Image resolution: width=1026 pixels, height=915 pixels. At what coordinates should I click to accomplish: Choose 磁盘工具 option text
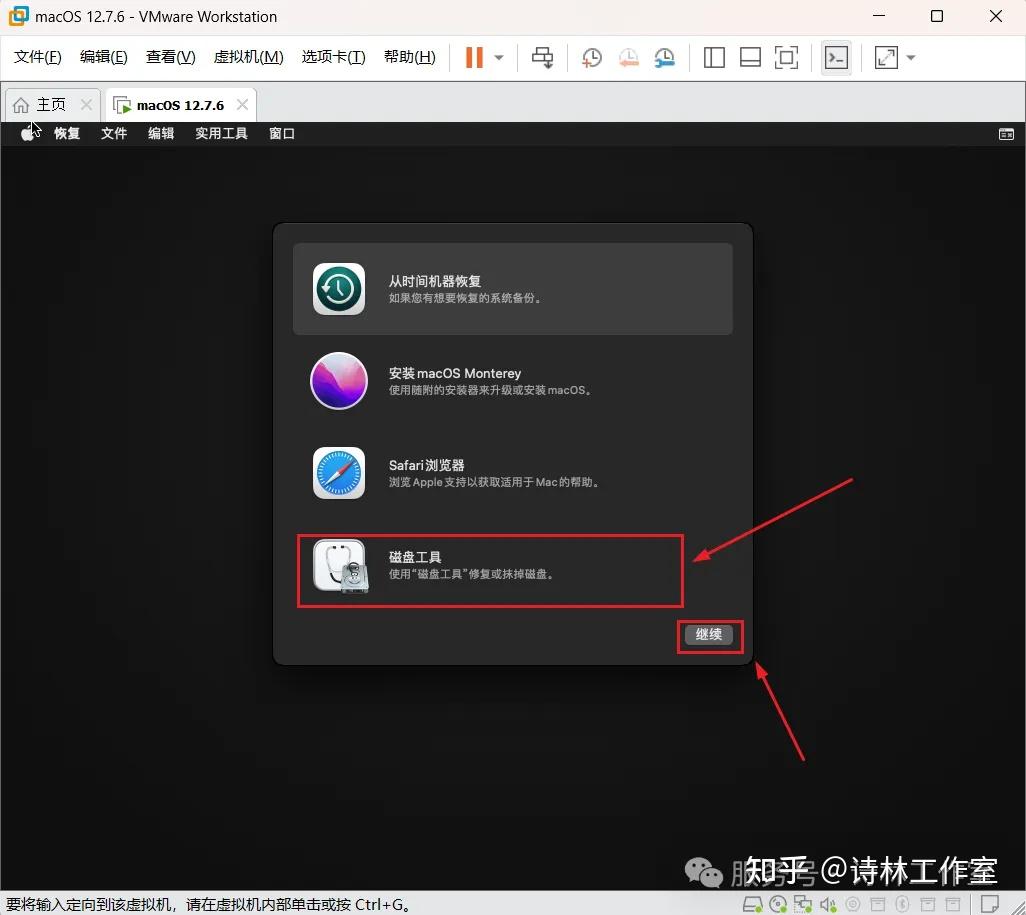[415, 557]
